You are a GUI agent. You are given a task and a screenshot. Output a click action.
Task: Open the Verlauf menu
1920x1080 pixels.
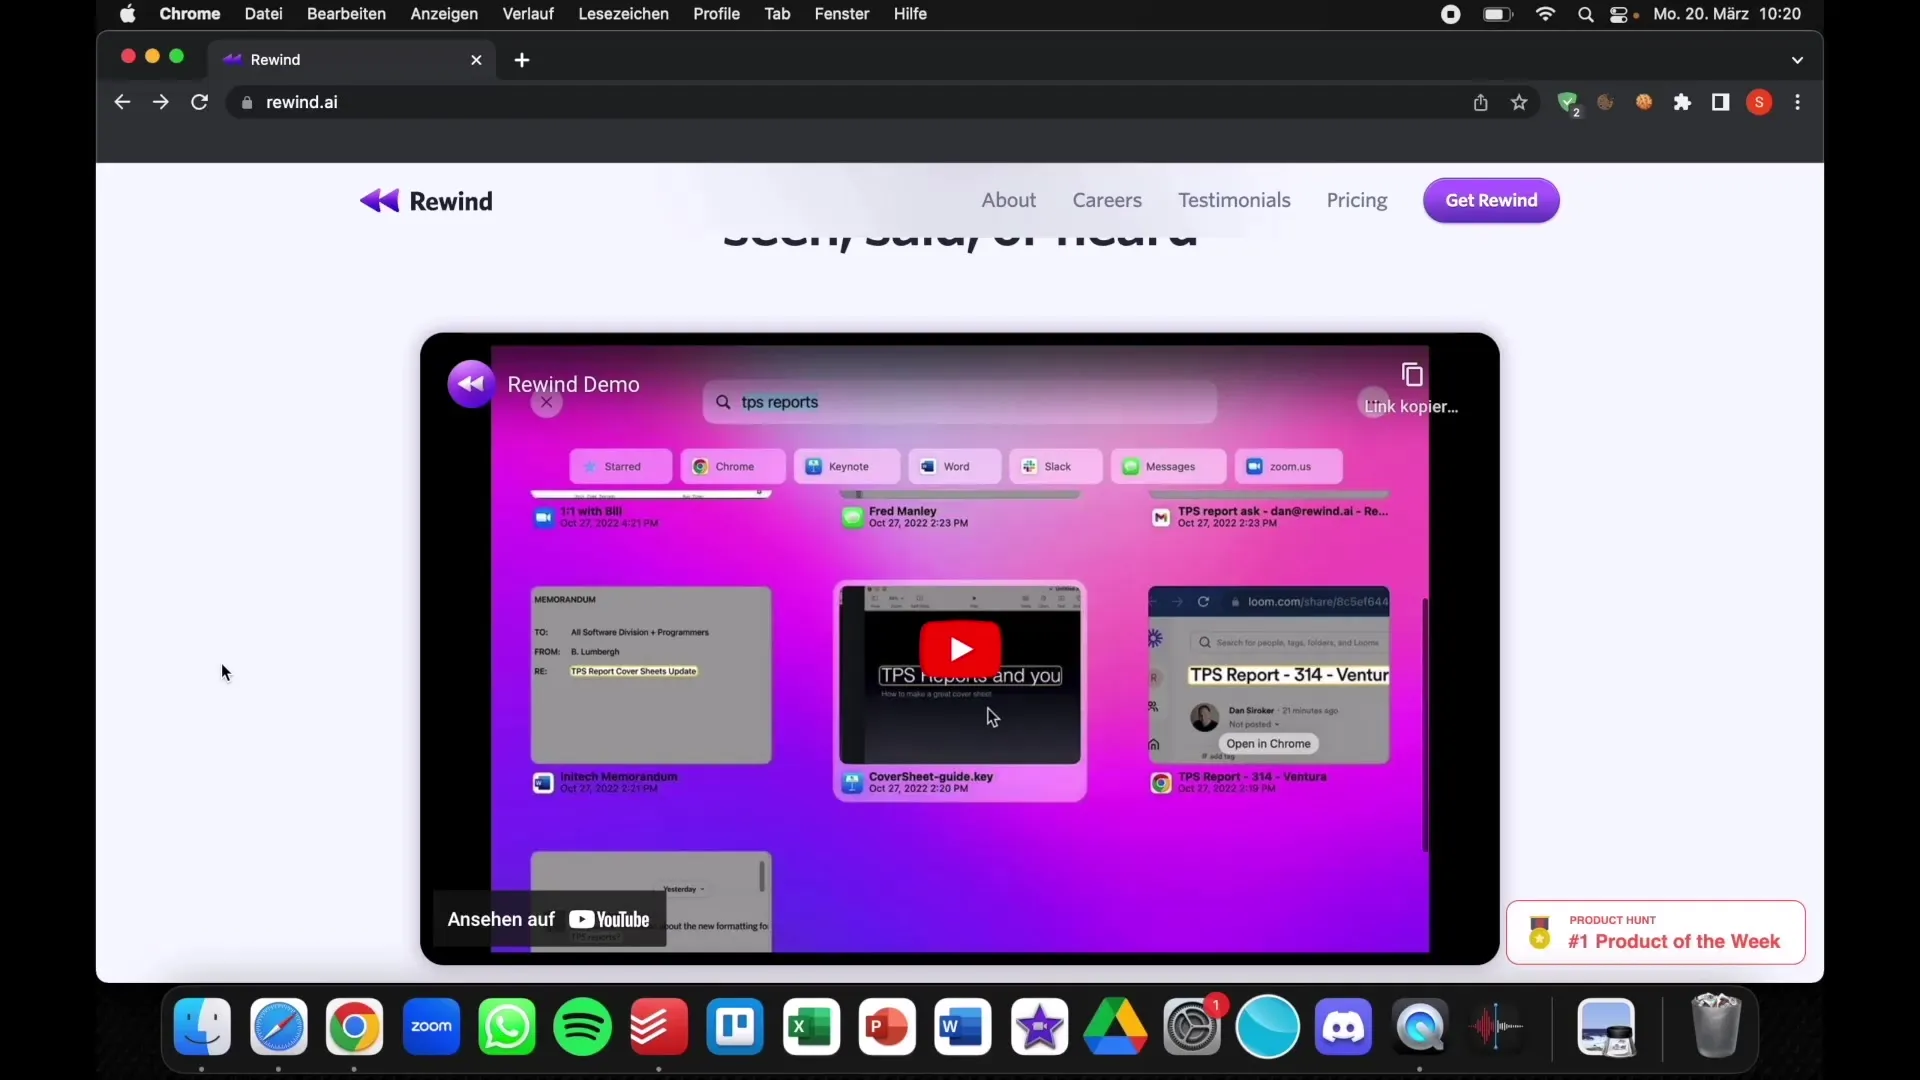pos(528,14)
